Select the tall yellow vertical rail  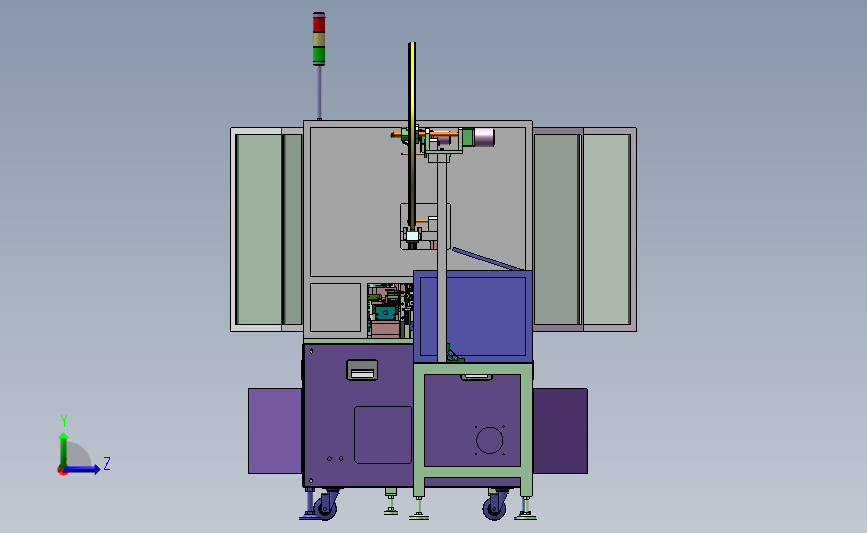tap(412, 135)
